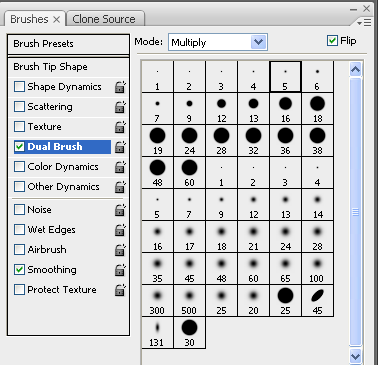
Task: Open the Color Dynamics settings label
Action: point(63,167)
